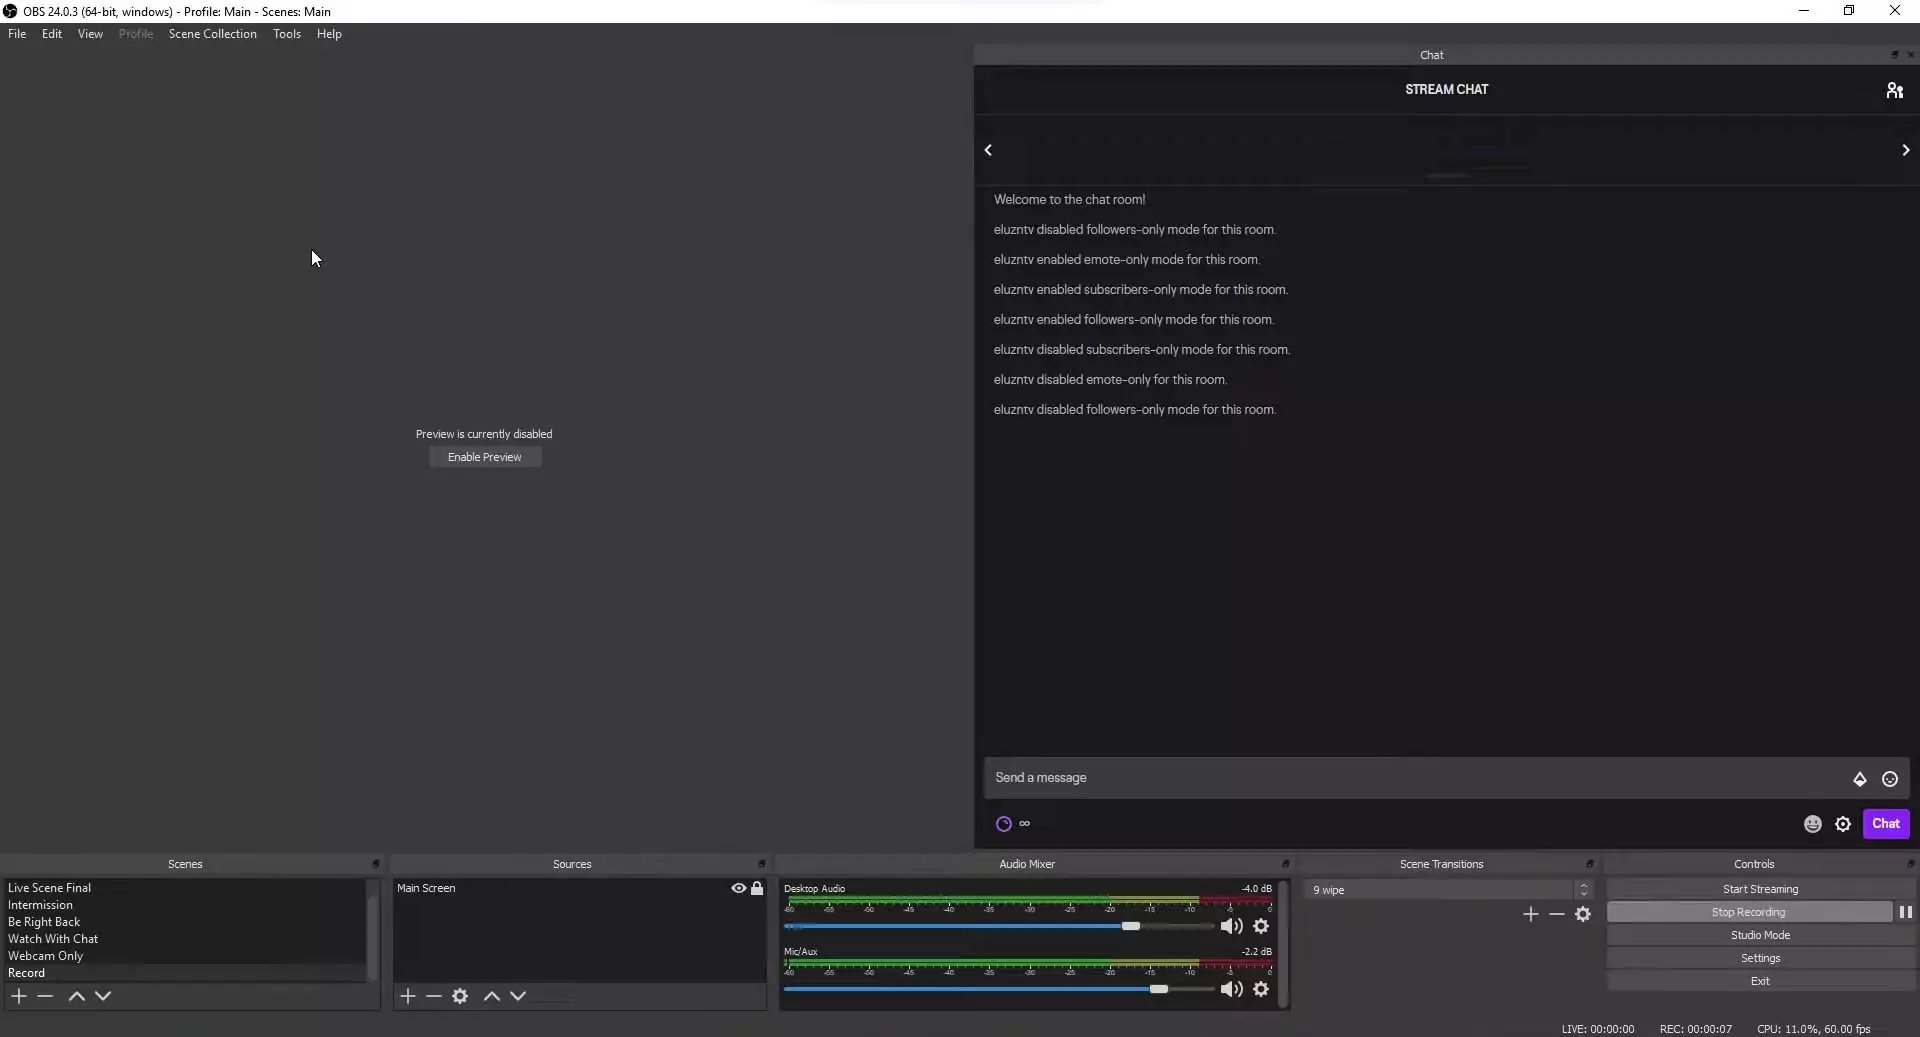The image size is (1920, 1037).
Task: Undock the Chat panel
Action: pos(1894,55)
